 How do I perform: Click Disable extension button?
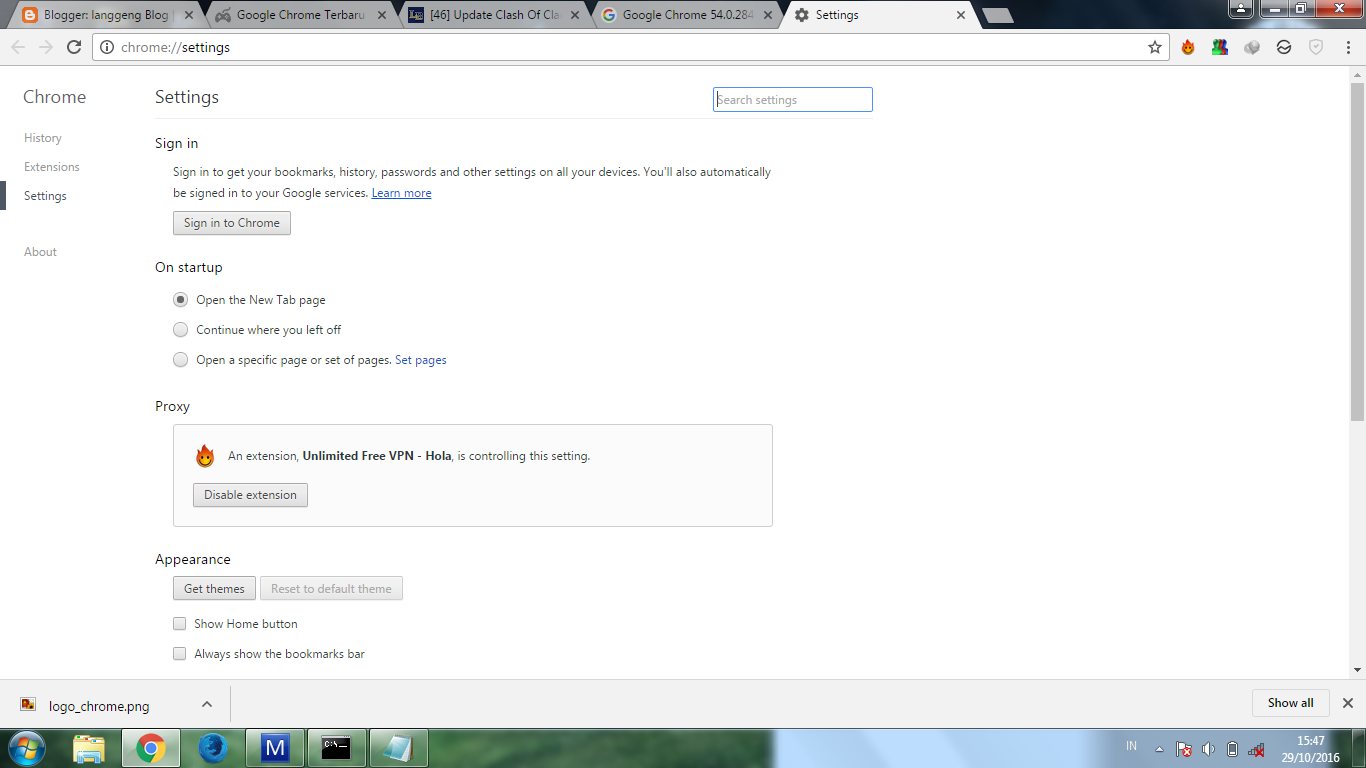pyautogui.click(x=250, y=495)
